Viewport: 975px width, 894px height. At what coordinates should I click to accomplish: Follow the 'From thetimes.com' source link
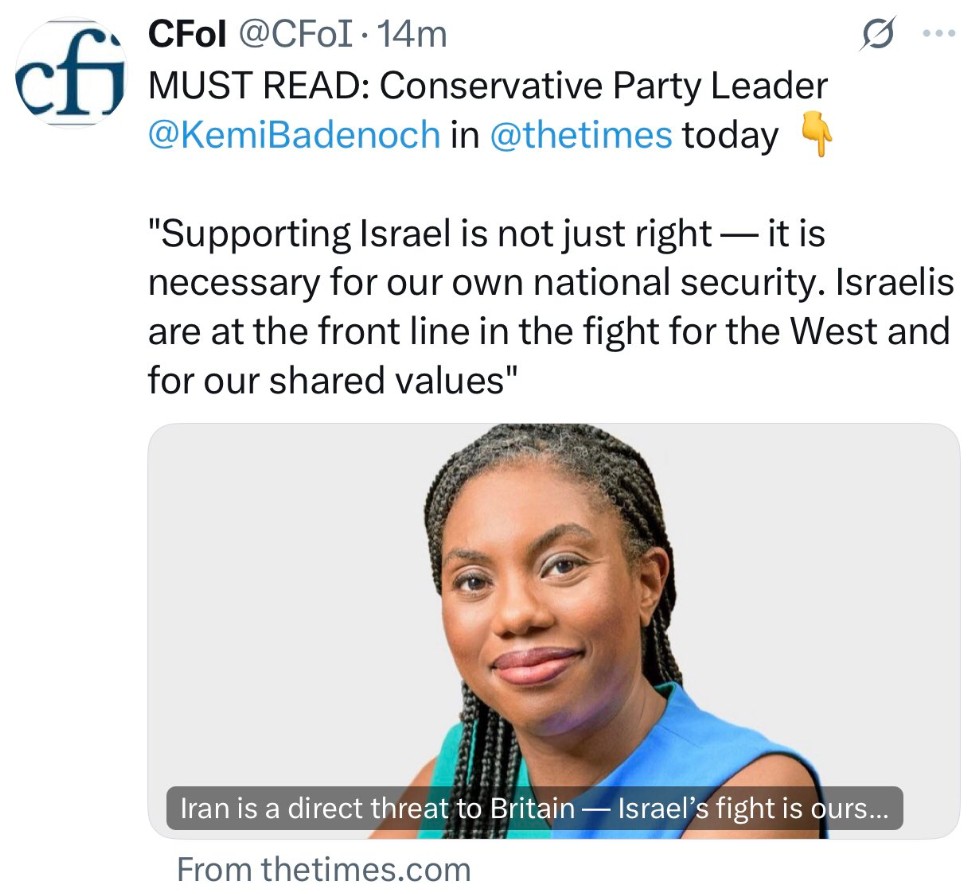point(323,868)
